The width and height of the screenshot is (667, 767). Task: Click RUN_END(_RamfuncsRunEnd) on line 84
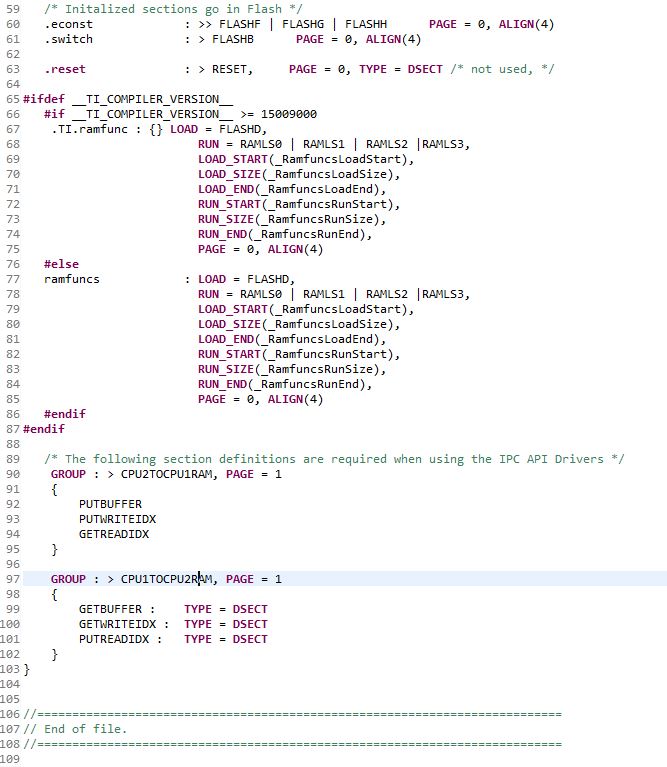pos(282,384)
